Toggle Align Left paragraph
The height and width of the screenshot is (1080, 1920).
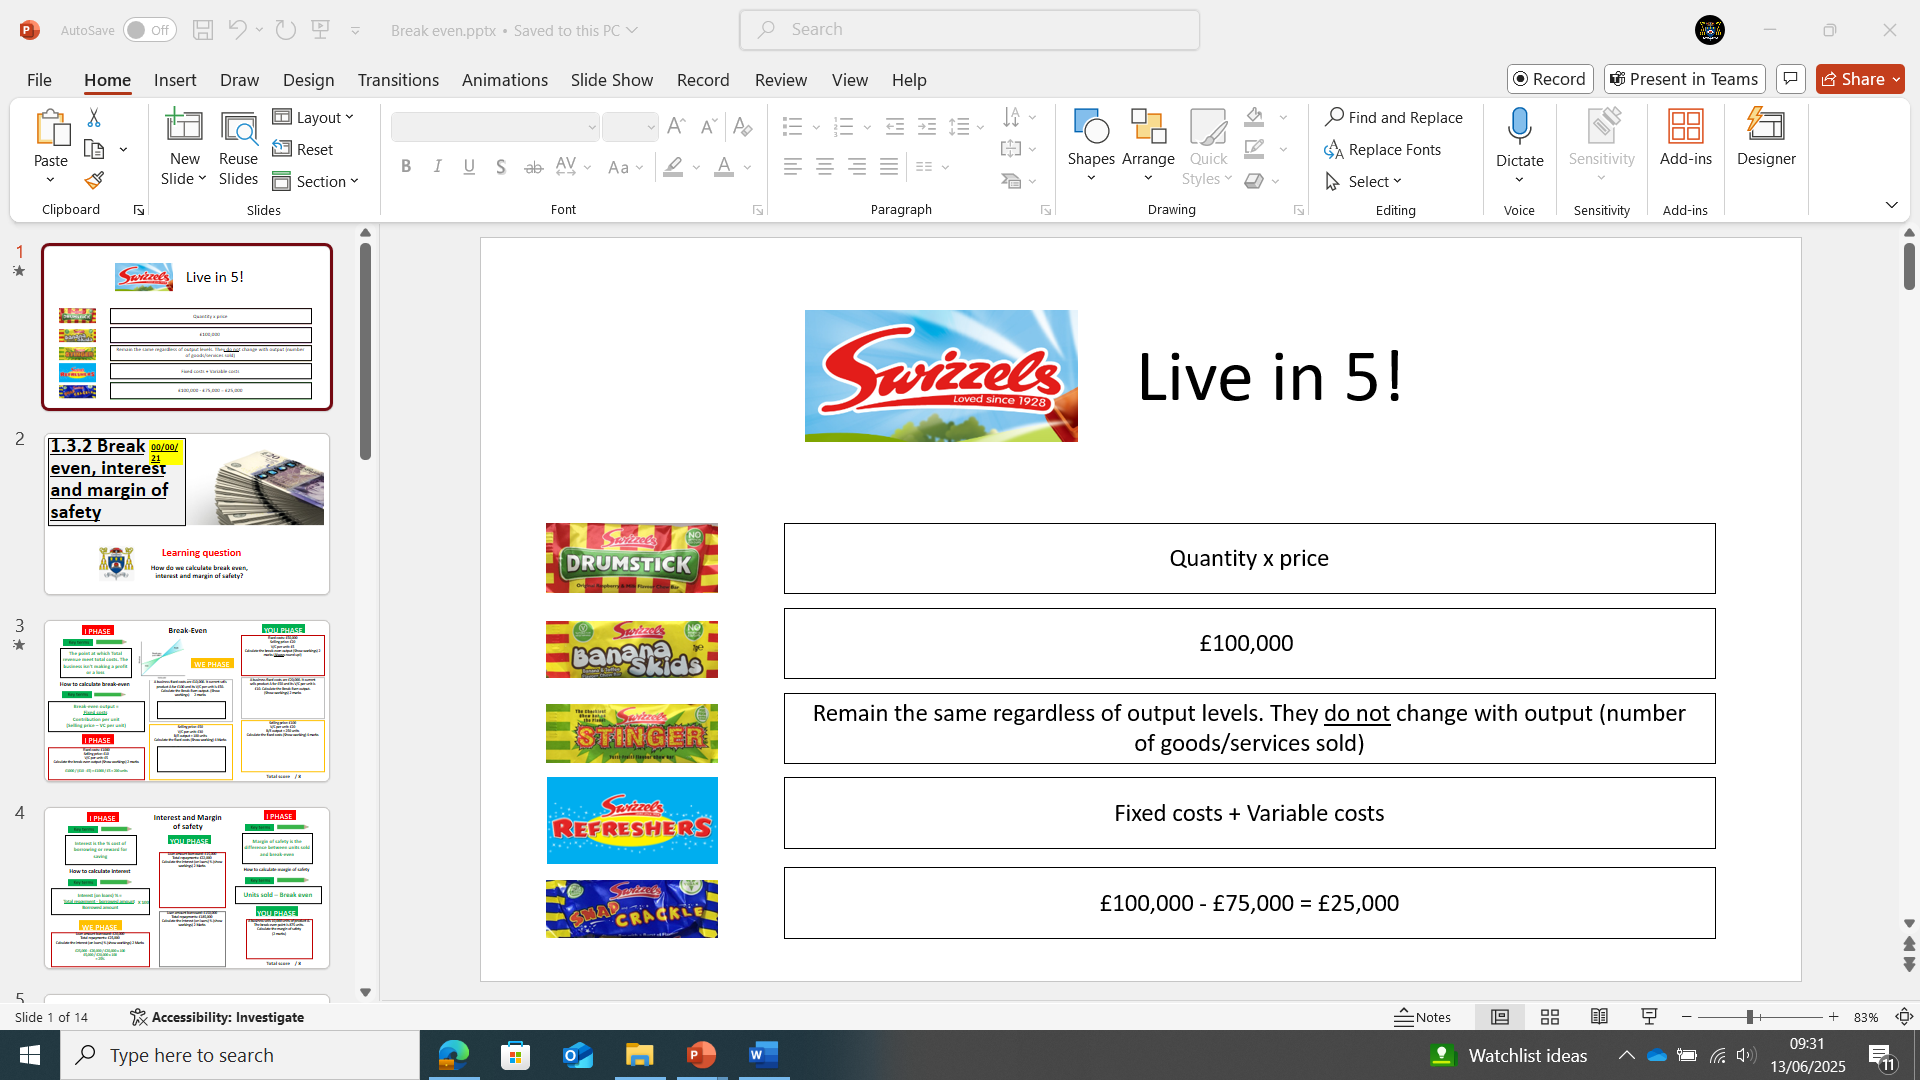(x=793, y=167)
